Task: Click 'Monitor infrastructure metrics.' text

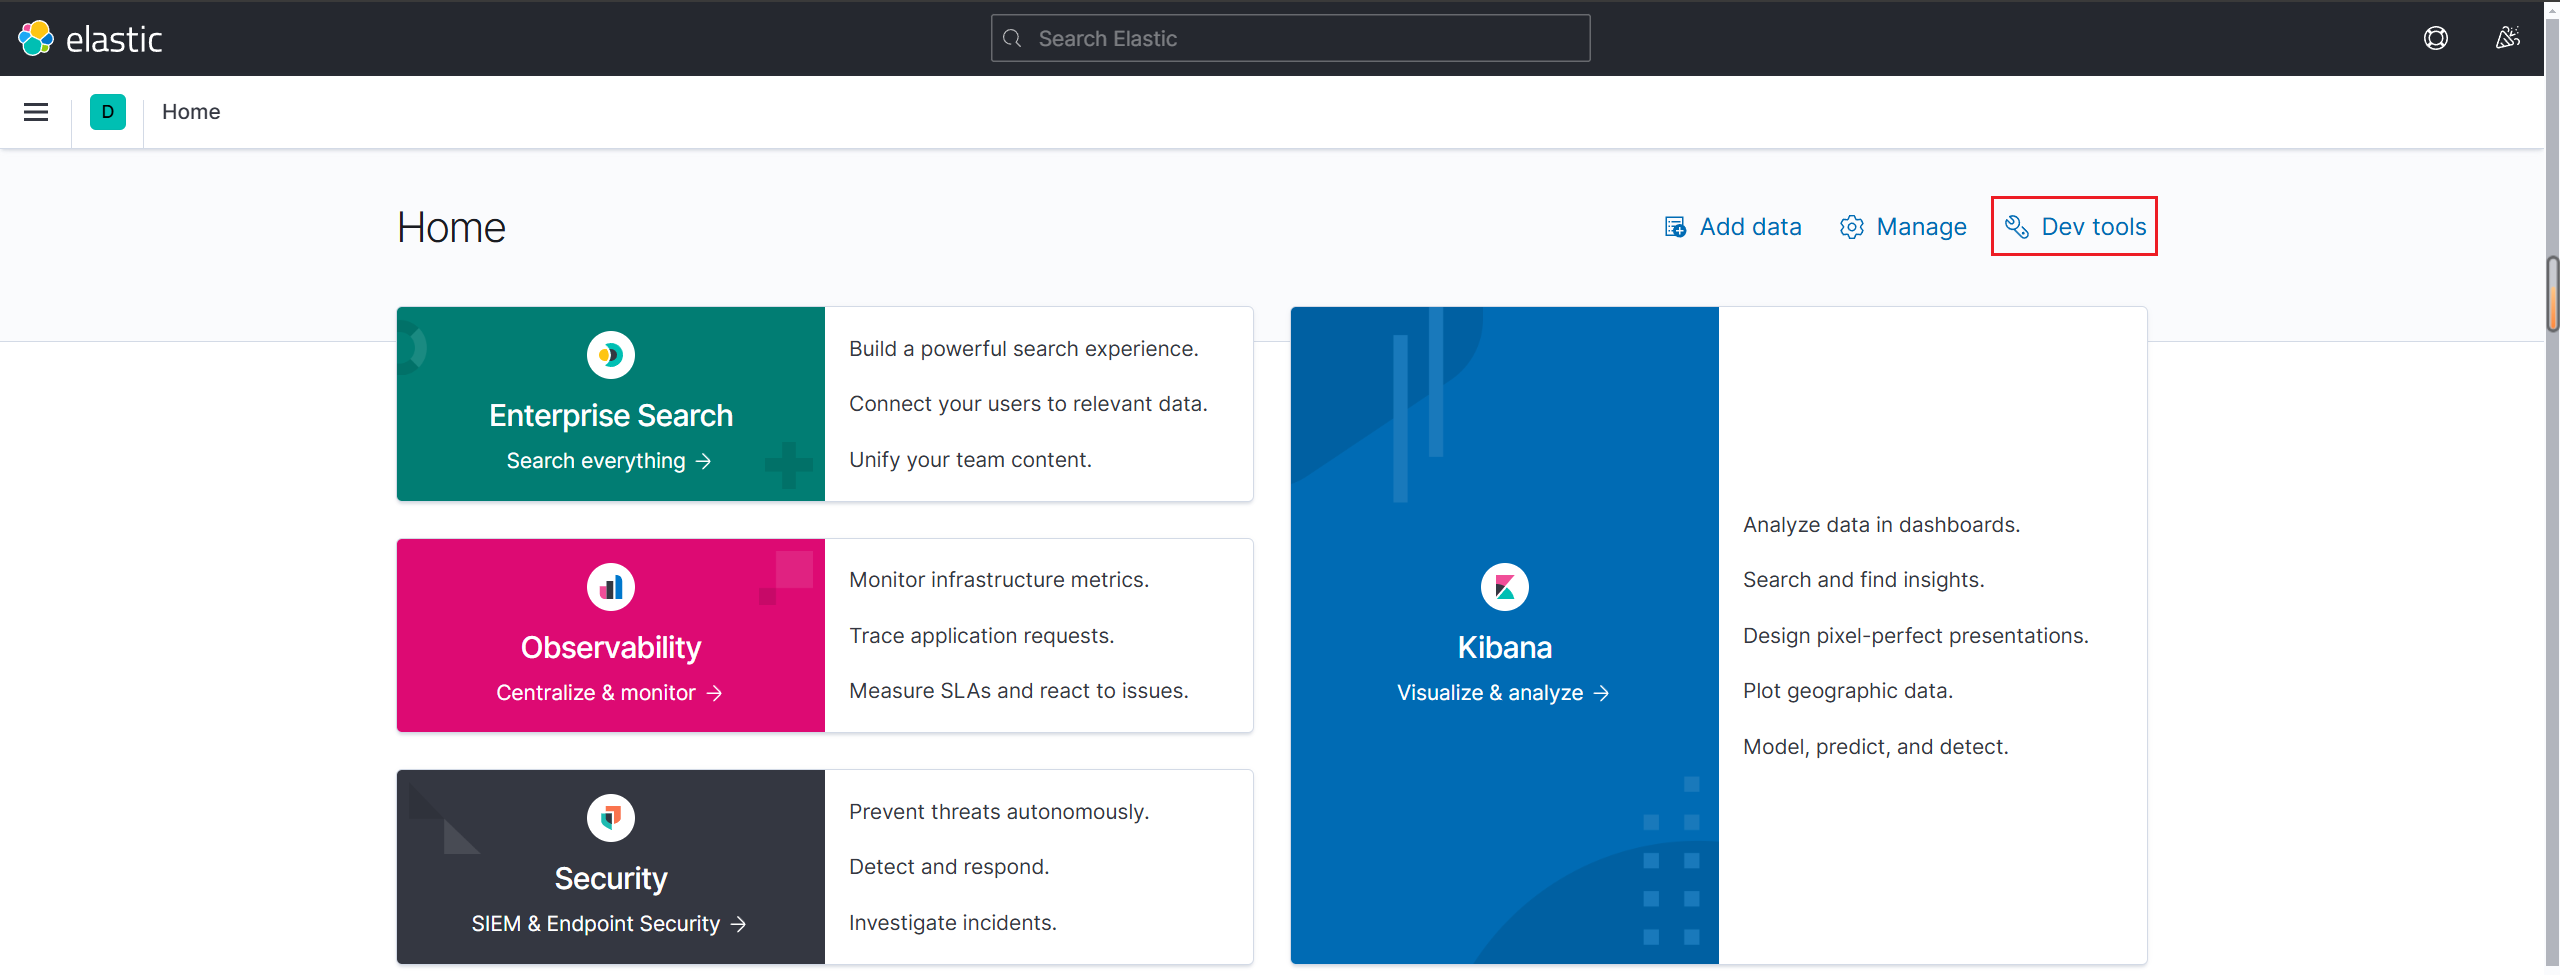Action: (999, 580)
